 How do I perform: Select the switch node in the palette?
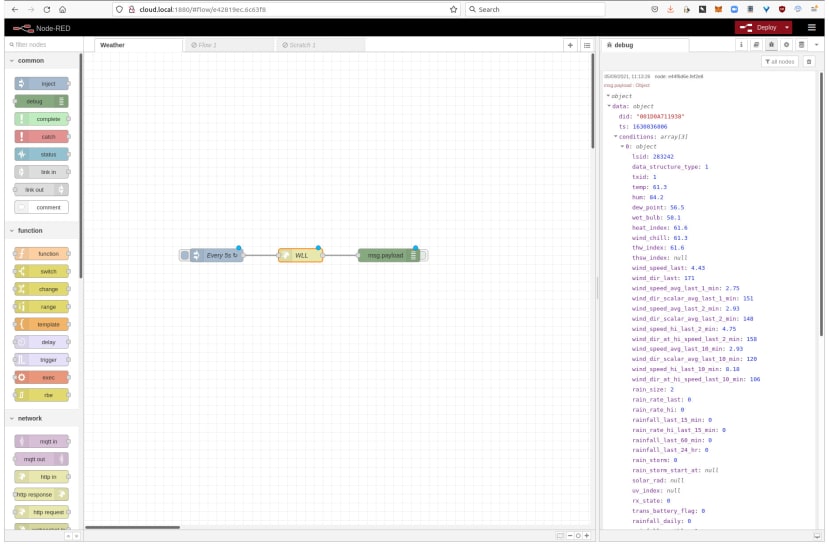coord(42,271)
